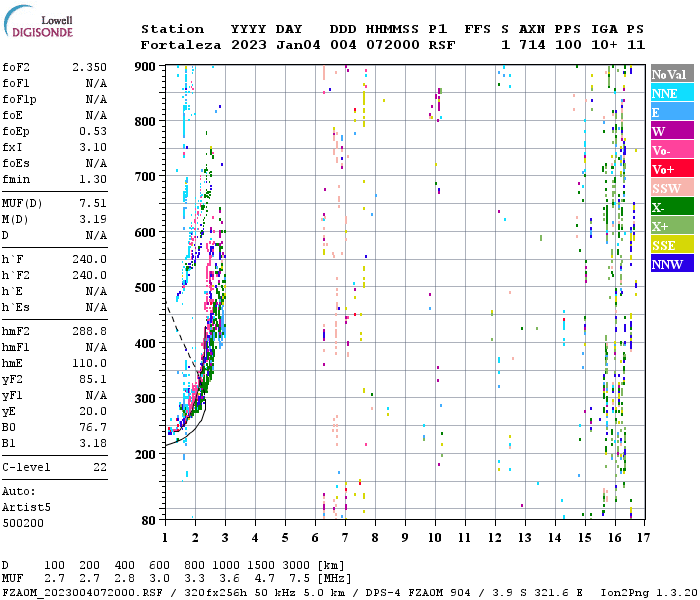Select the E blue legend swatch
The height and width of the screenshot is (600, 700).
672,112
